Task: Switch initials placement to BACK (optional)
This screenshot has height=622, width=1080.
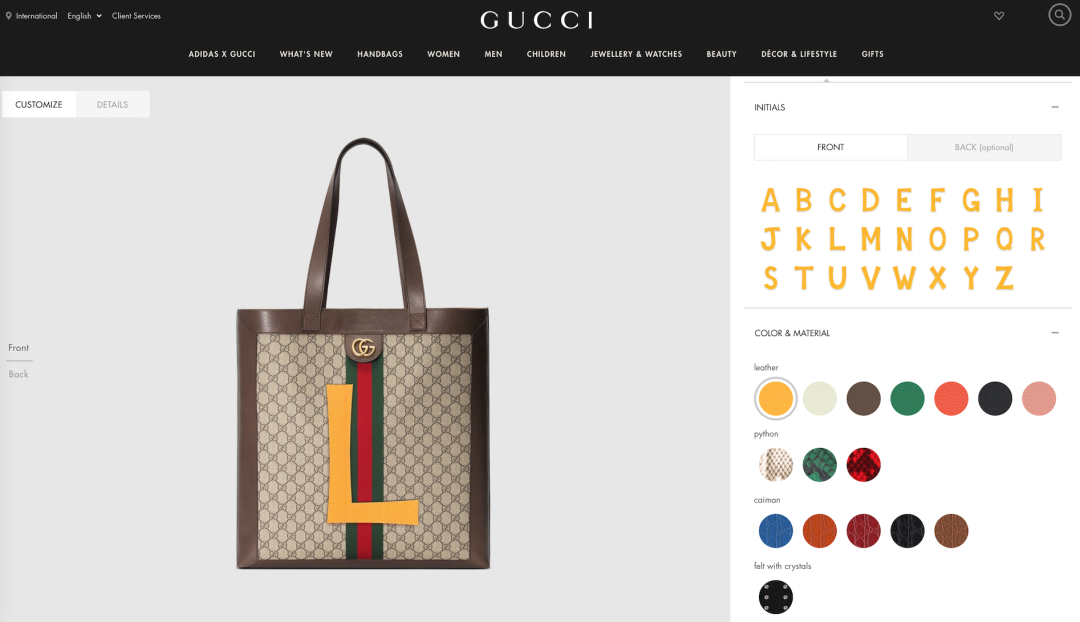Action: [x=984, y=147]
